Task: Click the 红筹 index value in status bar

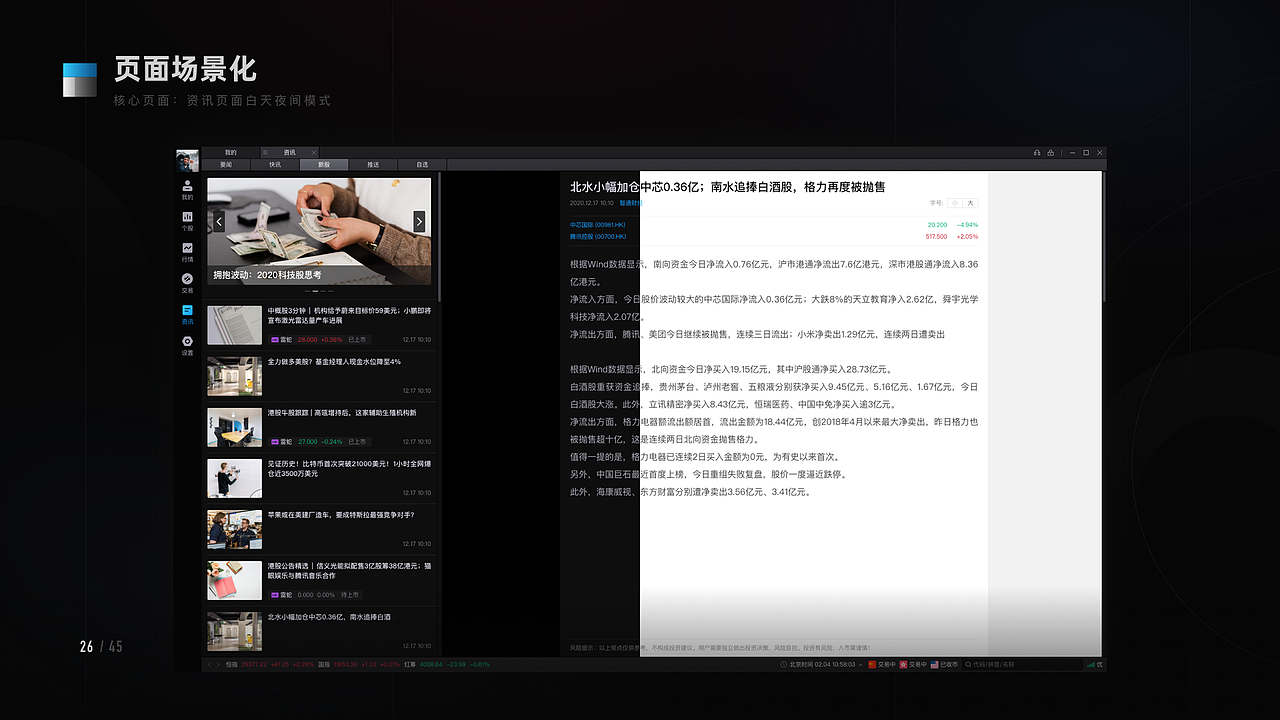Action: pos(431,664)
